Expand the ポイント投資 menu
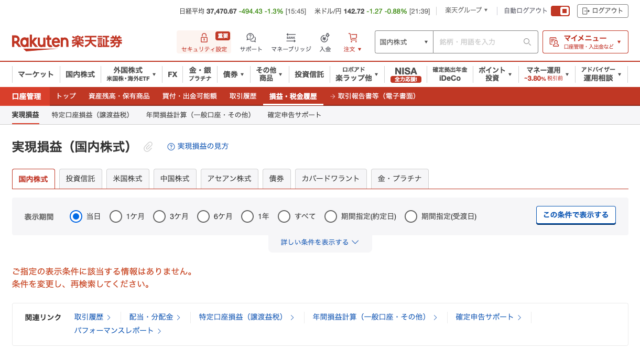Viewport: 640px width, 360px height. pyautogui.click(x=495, y=74)
